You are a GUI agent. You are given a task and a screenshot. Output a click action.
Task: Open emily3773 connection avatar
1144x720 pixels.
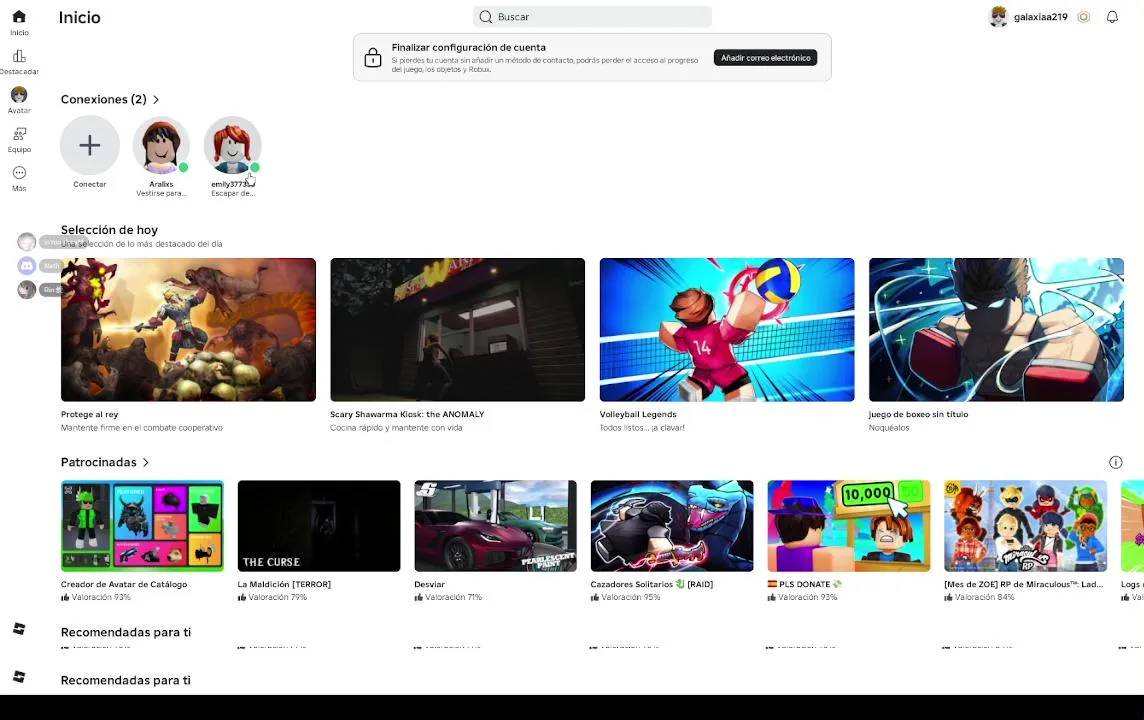[232, 145]
